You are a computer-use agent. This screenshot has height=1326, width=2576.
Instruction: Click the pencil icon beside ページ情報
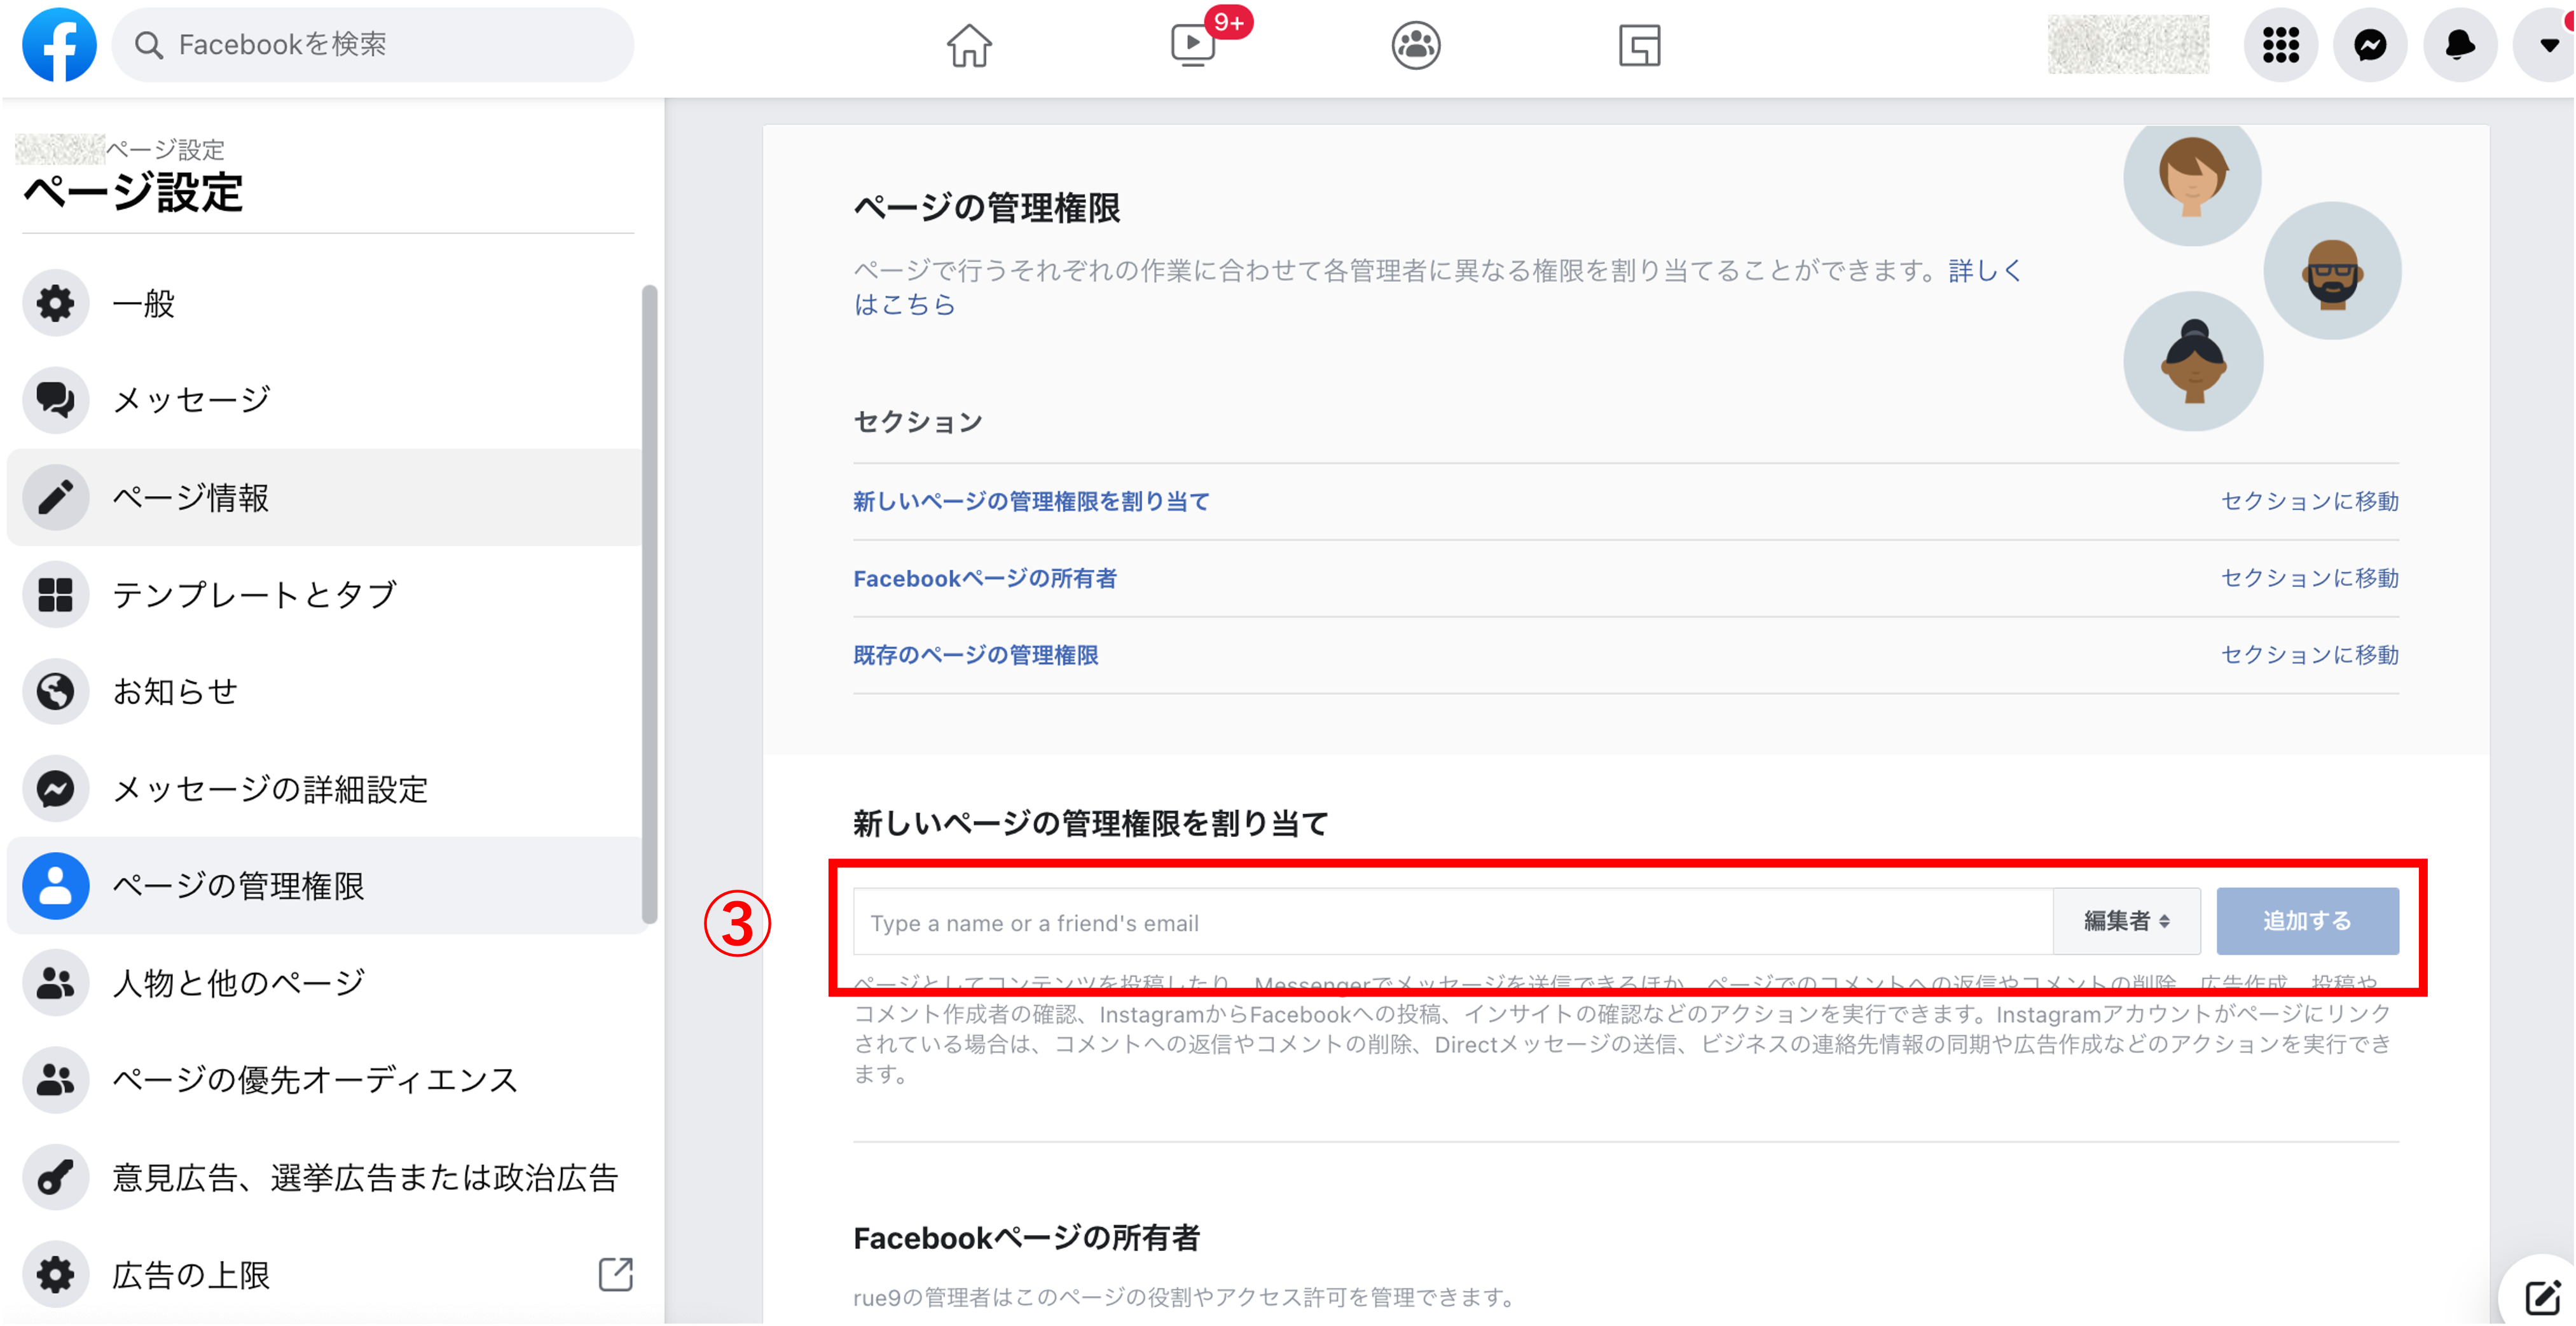click(x=55, y=497)
